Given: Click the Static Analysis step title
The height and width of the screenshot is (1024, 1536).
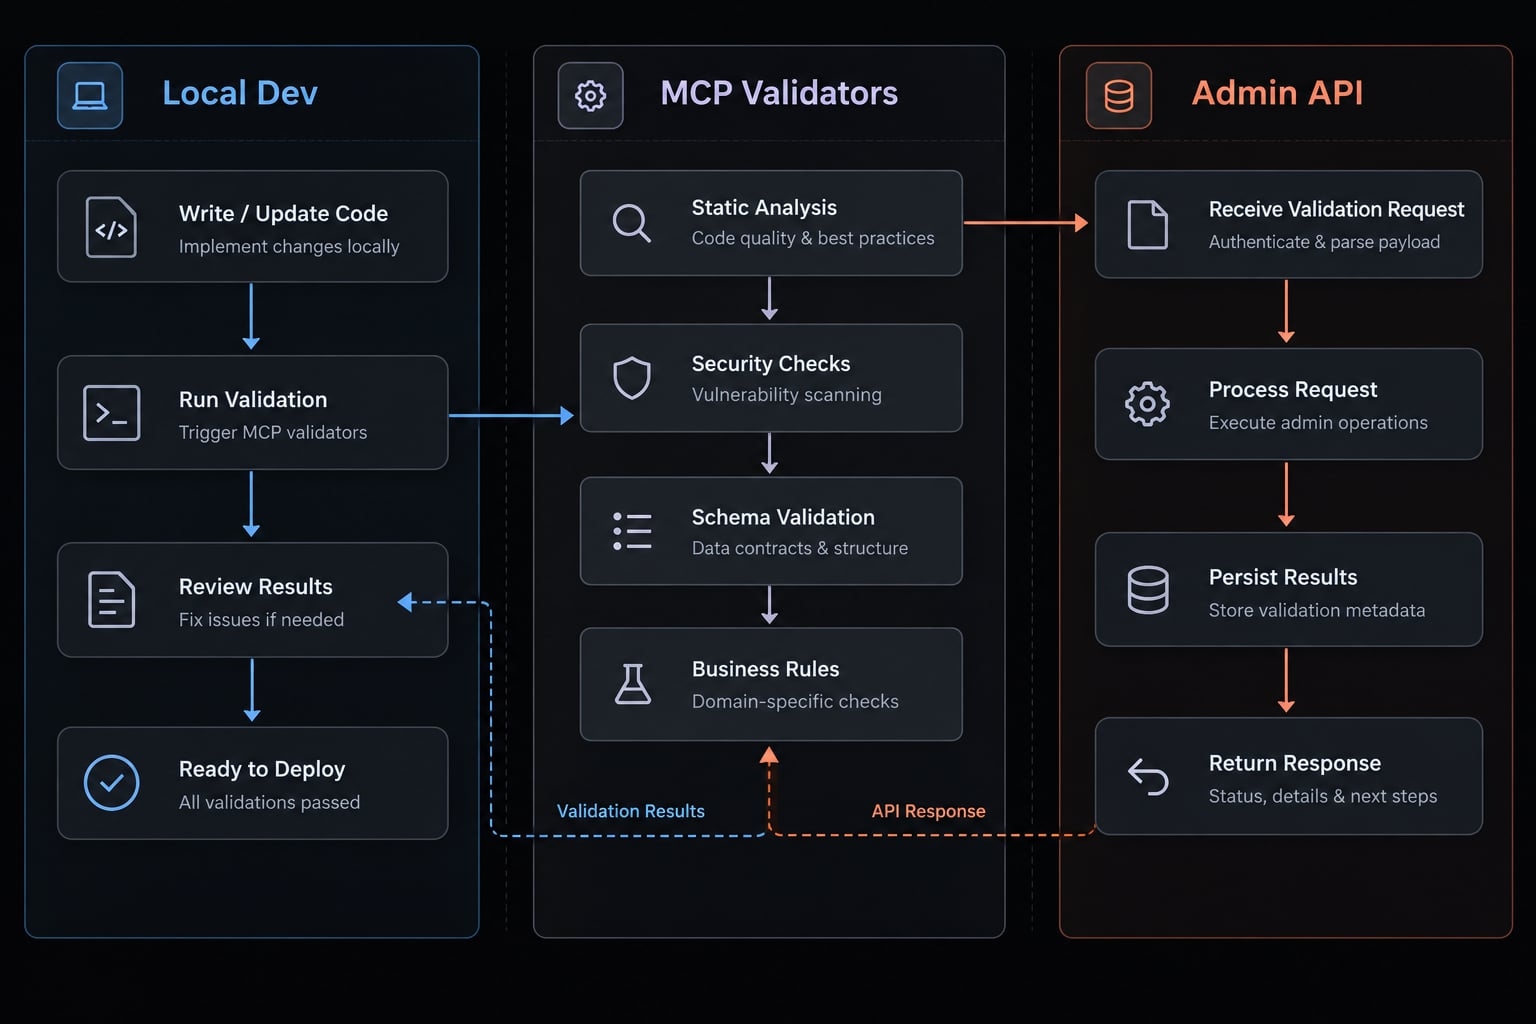Looking at the screenshot, I should click(x=764, y=208).
